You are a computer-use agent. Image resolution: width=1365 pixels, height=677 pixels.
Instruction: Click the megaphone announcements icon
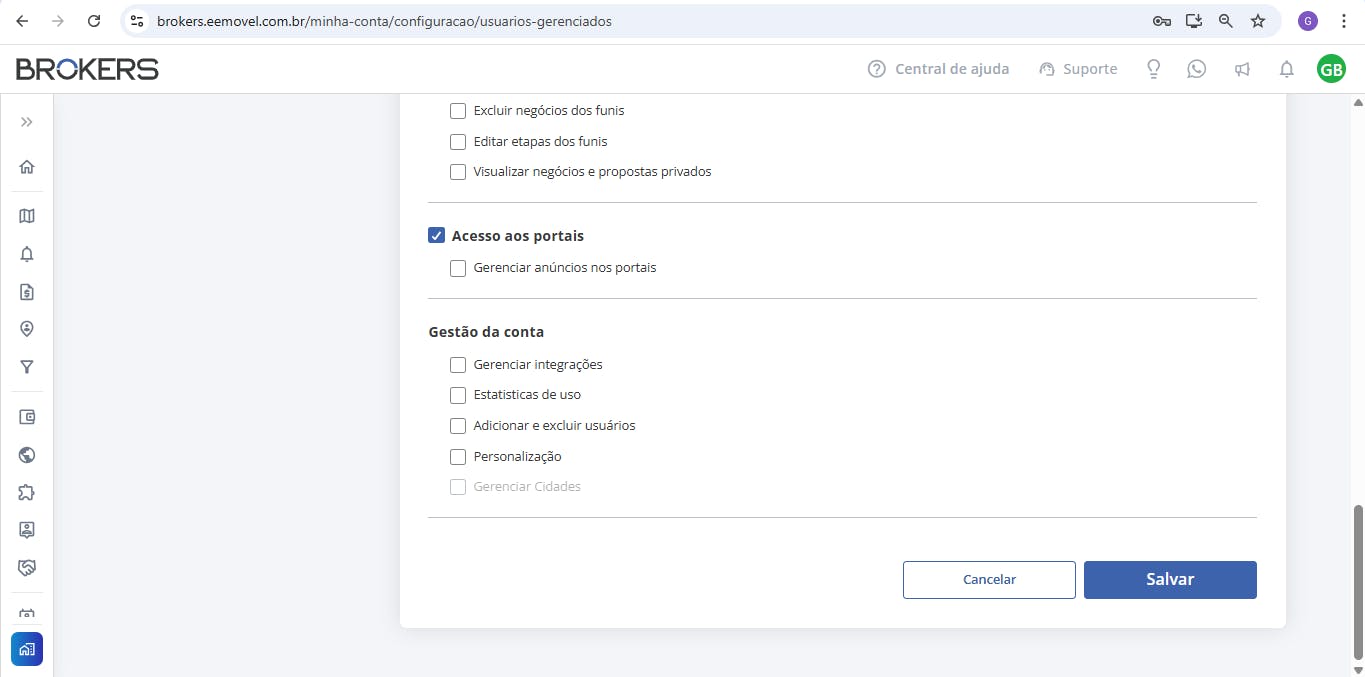pos(1242,69)
